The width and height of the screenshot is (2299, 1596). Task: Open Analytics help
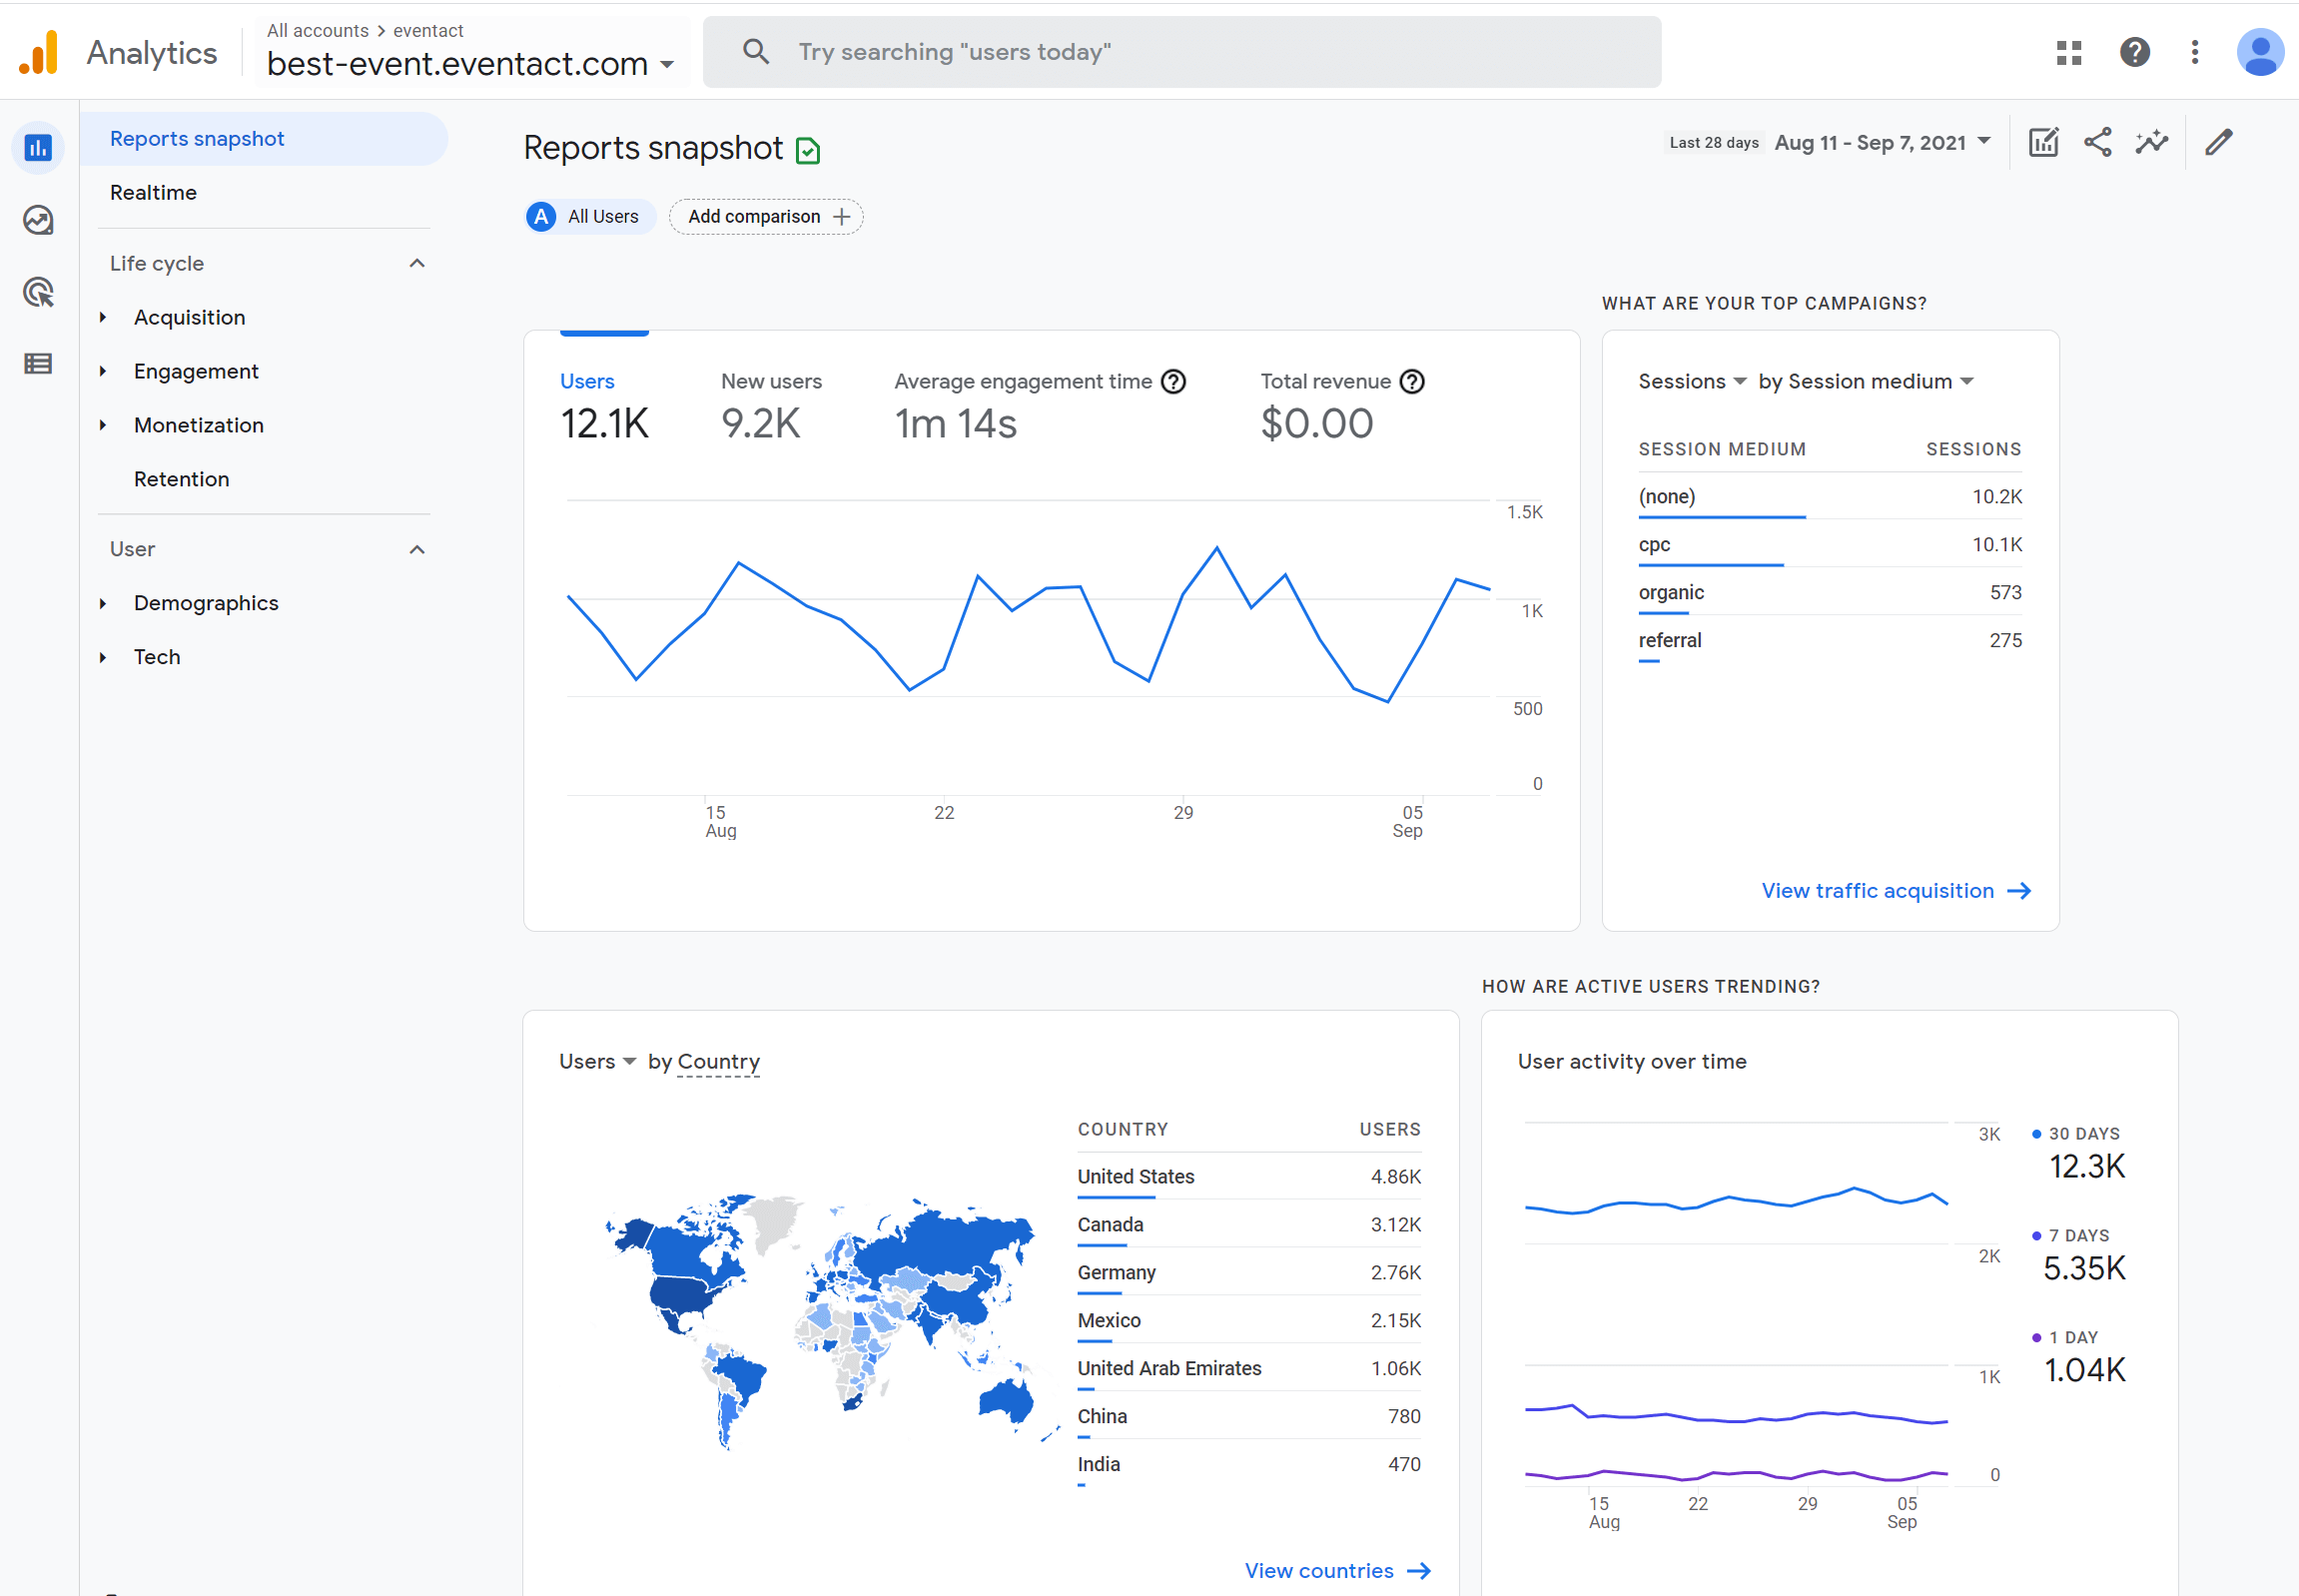coord(2135,52)
